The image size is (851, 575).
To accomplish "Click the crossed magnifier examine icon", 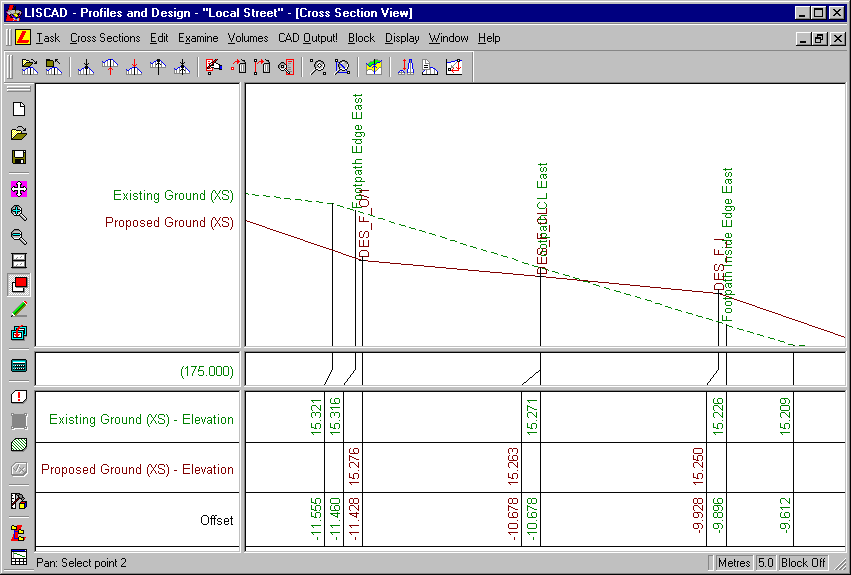I will pyautogui.click(x=342, y=67).
